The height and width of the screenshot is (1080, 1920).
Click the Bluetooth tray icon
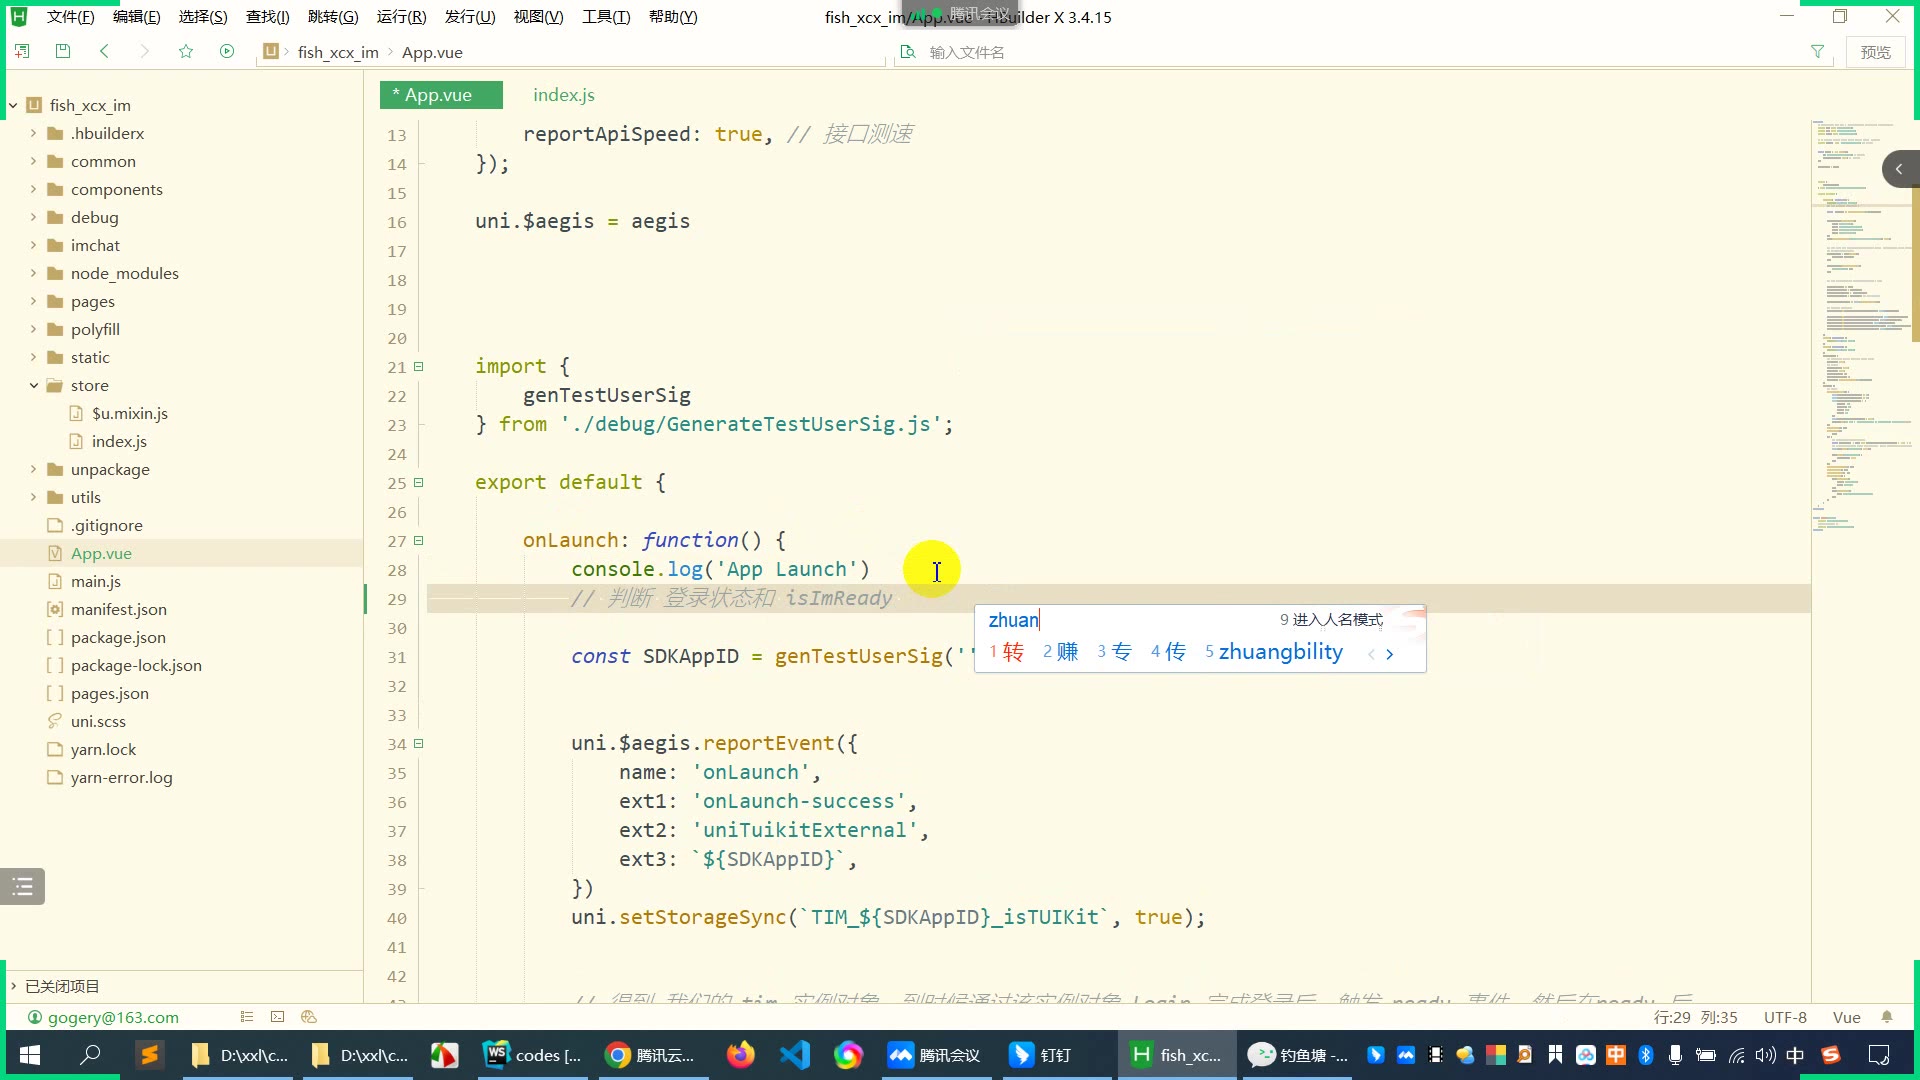tap(1646, 1055)
